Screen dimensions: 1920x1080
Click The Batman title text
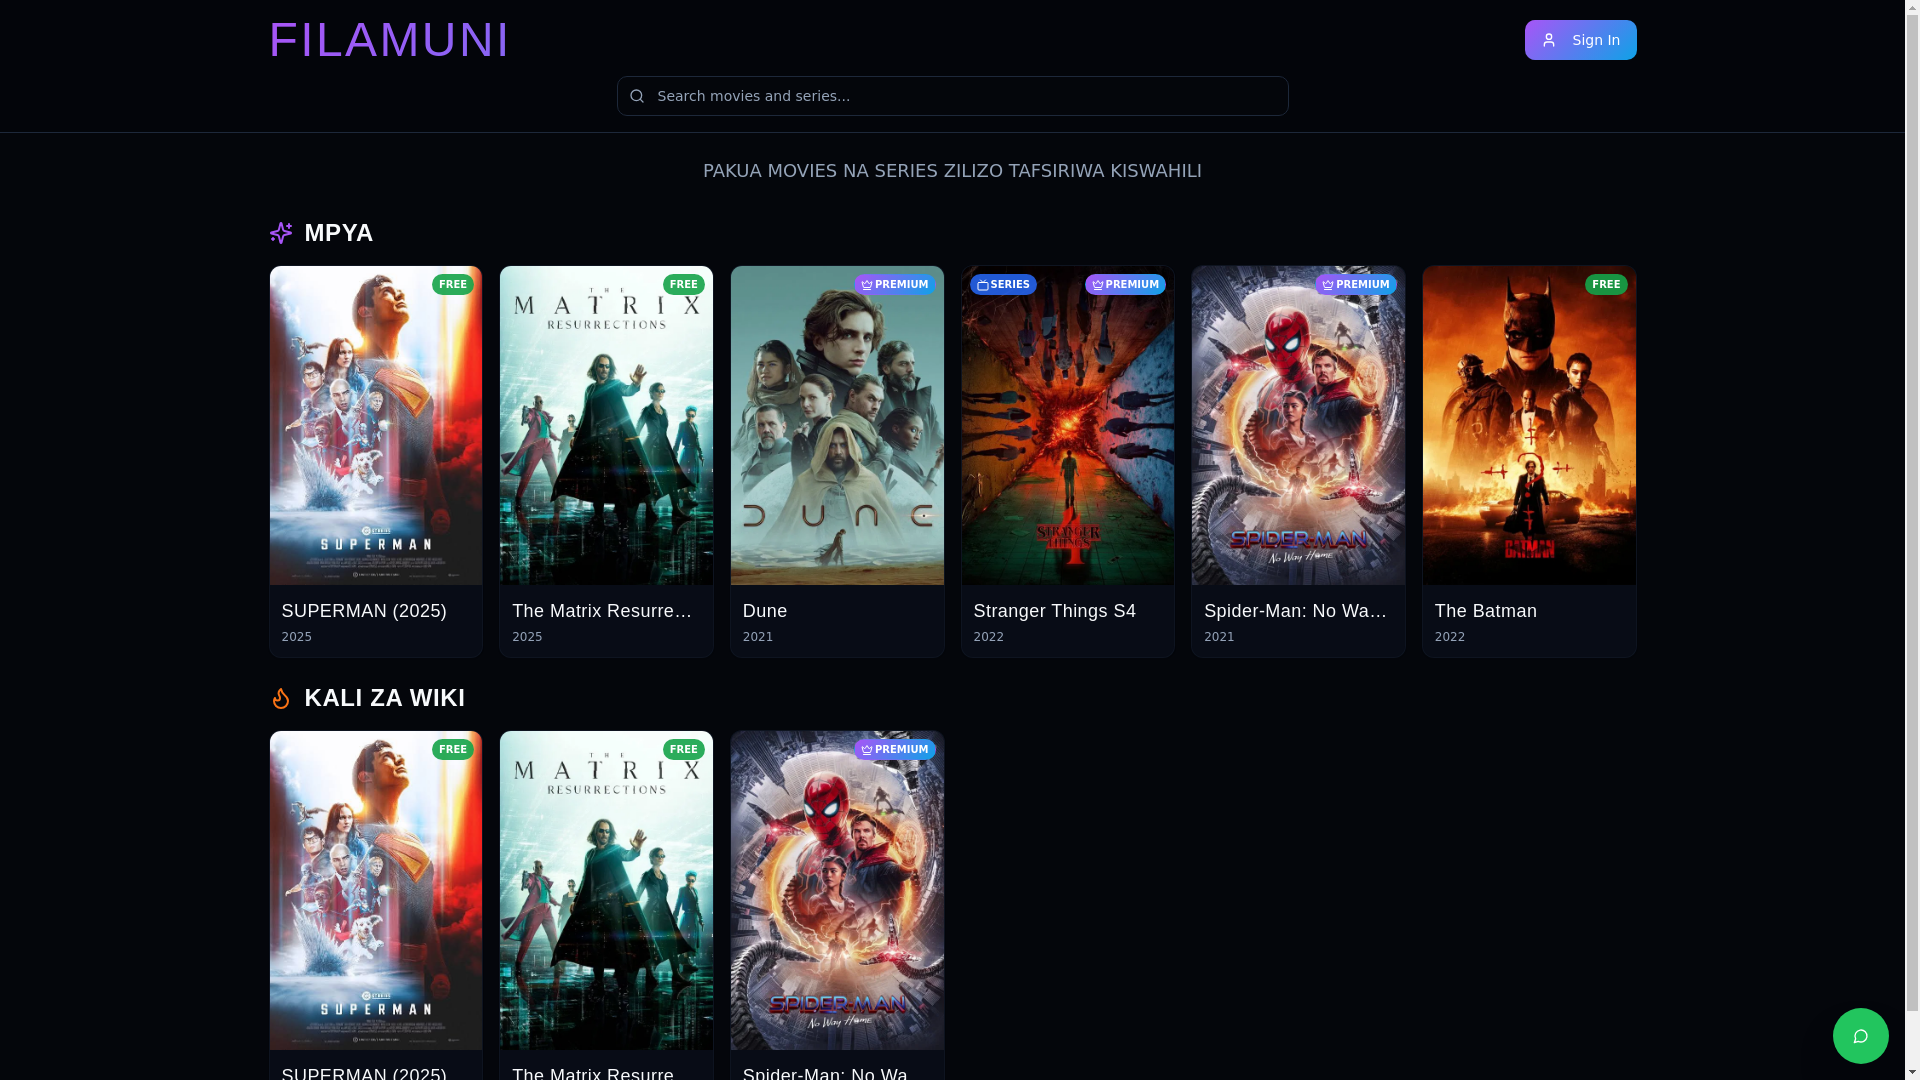click(x=1486, y=611)
